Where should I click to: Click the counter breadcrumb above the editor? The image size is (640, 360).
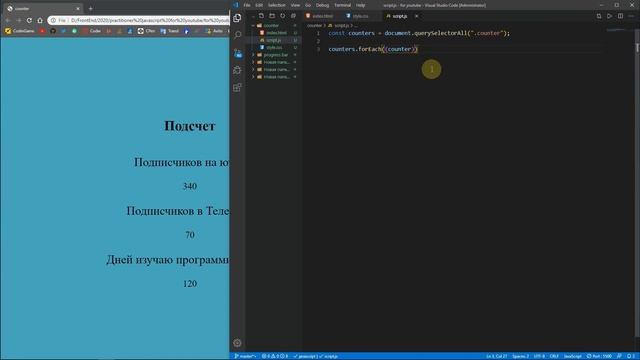coord(314,25)
